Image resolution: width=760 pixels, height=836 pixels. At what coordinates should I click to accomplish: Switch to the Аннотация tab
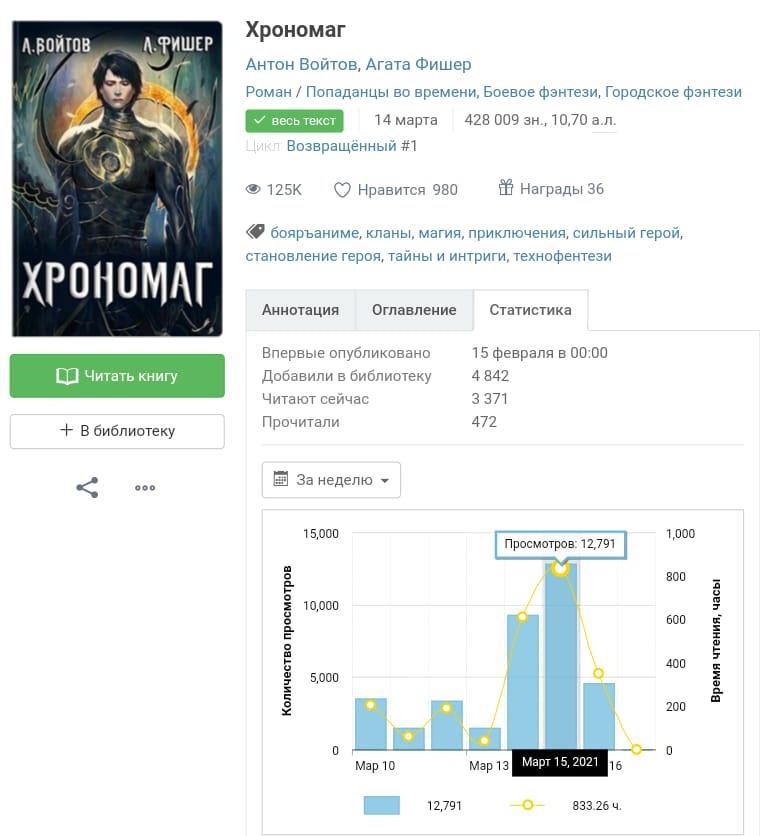click(x=300, y=310)
